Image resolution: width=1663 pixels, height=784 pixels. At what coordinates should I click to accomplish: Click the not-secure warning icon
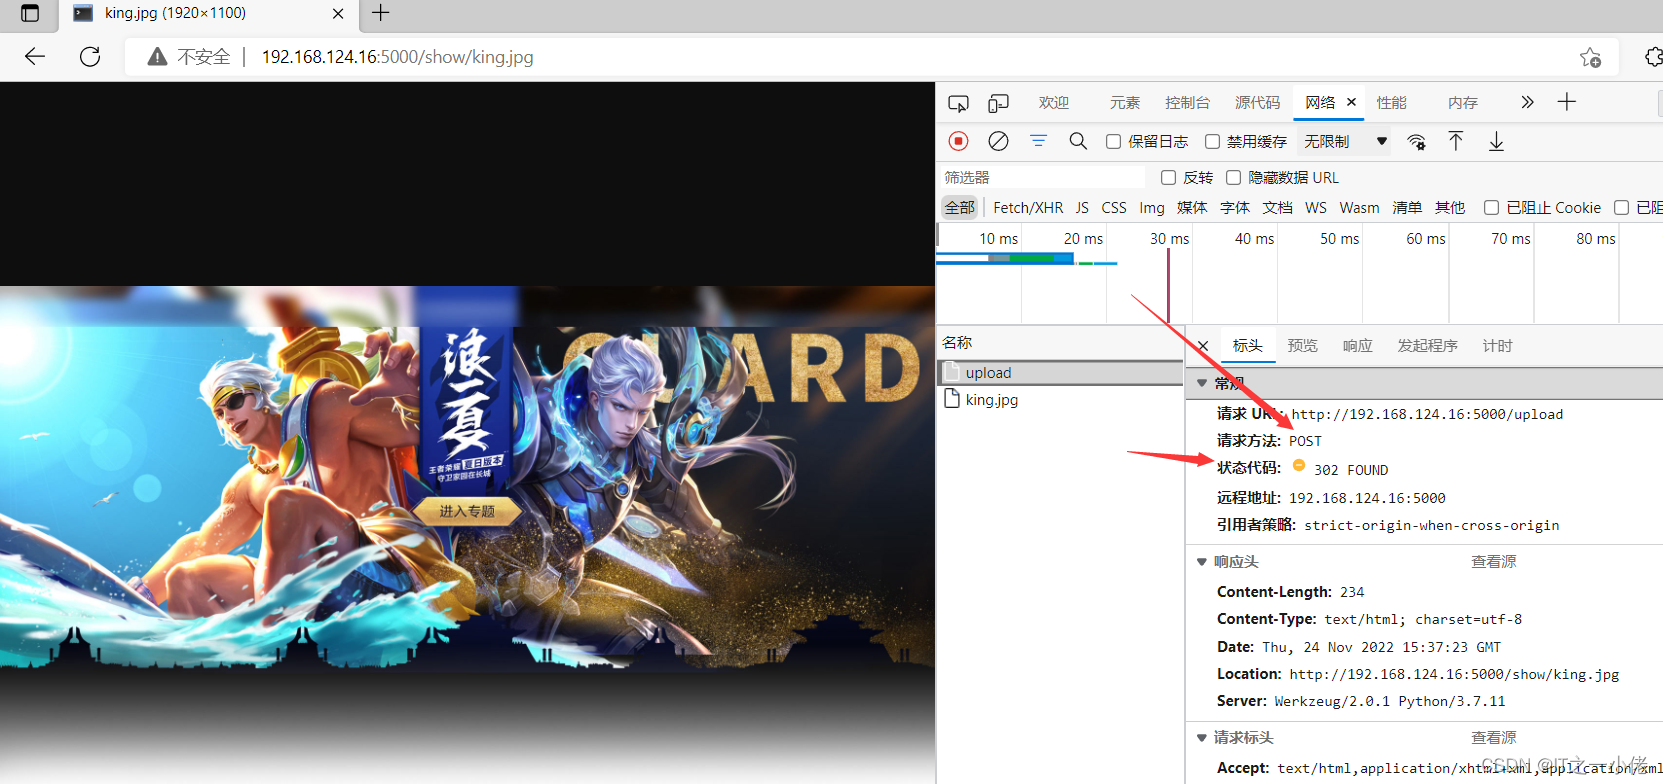tap(157, 57)
